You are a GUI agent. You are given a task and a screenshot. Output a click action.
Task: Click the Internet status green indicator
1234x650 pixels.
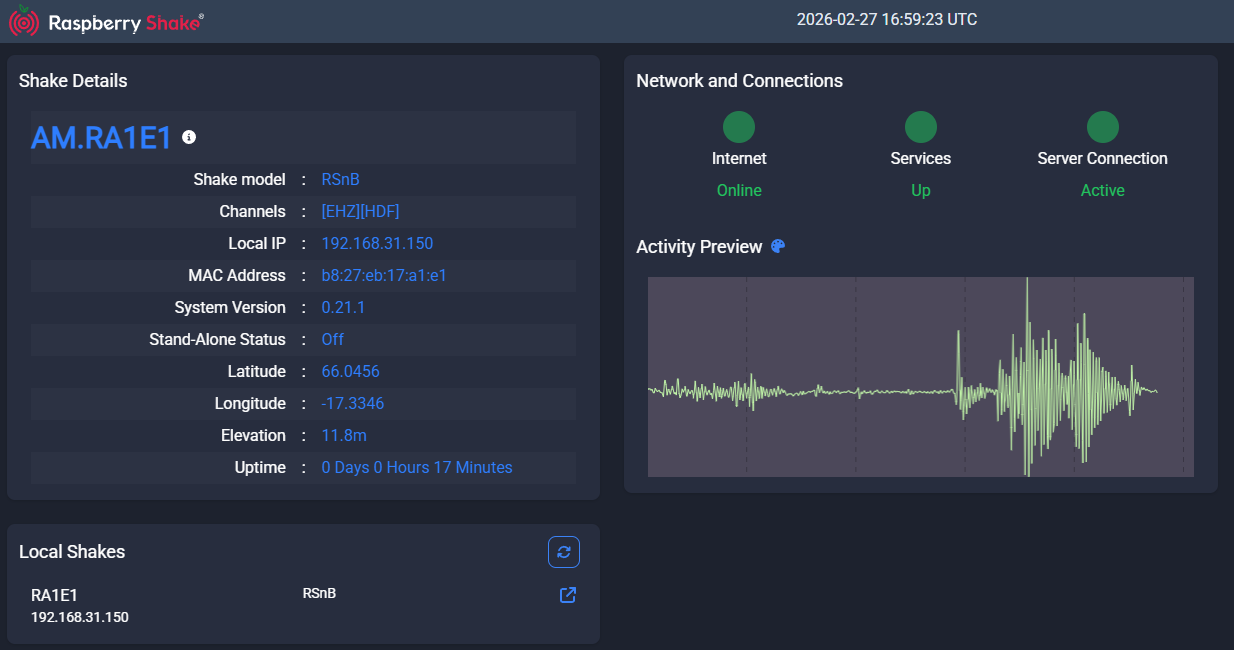coord(739,127)
